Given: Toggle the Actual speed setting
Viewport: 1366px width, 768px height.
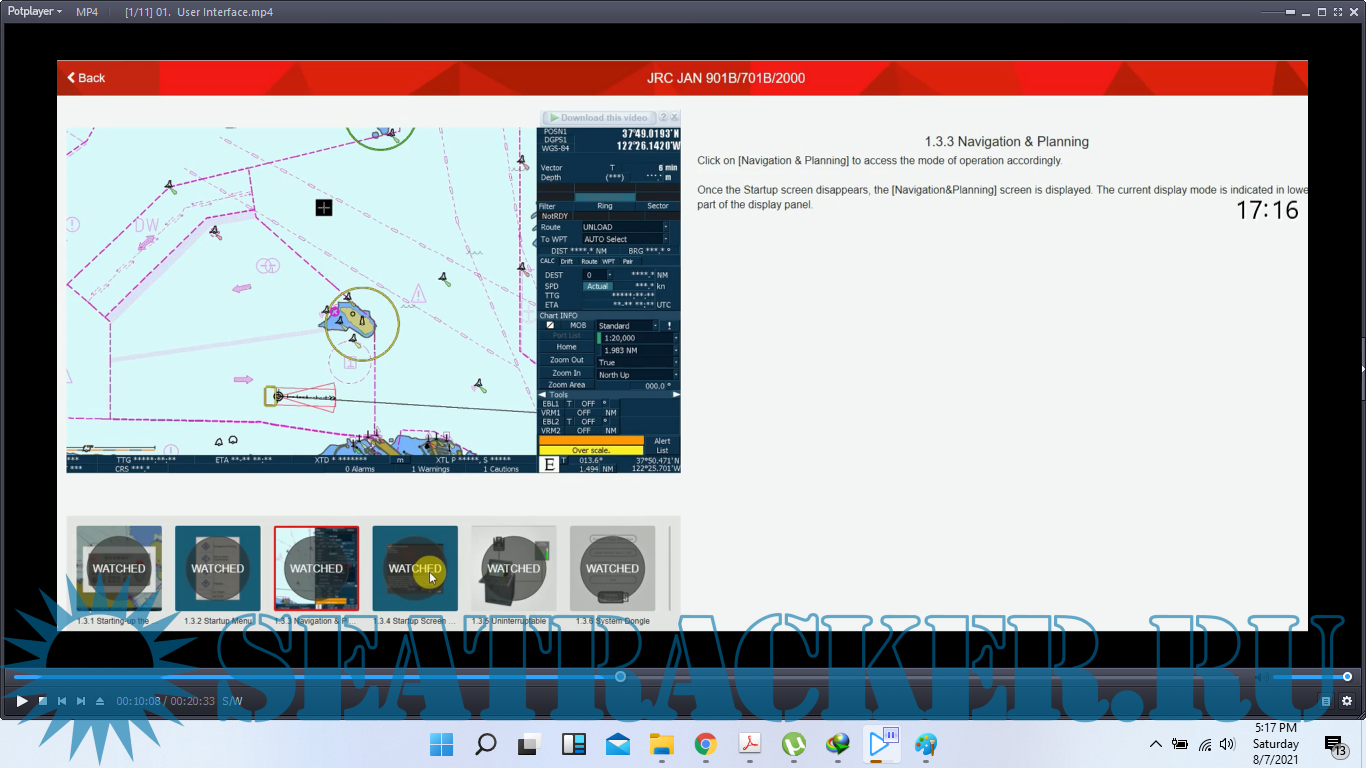Looking at the screenshot, I should pyautogui.click(x=598, y=286).
